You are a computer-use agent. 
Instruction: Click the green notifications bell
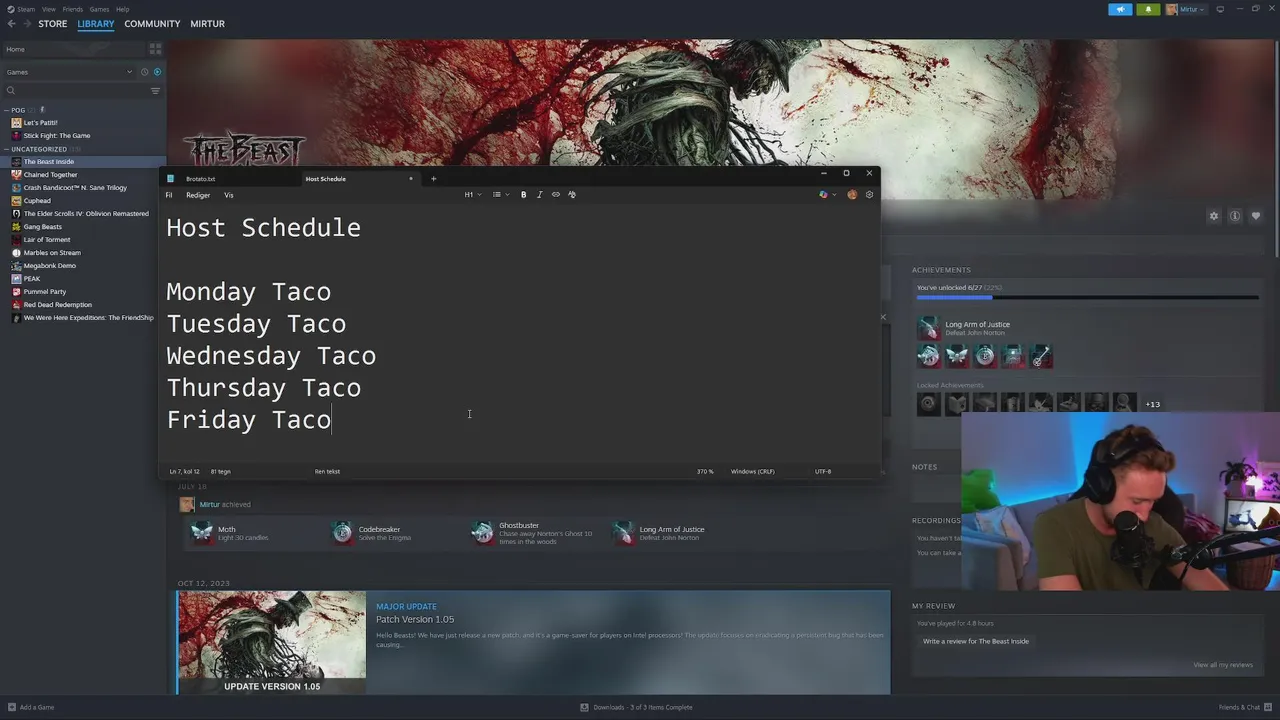click(x=1148, y=9)
